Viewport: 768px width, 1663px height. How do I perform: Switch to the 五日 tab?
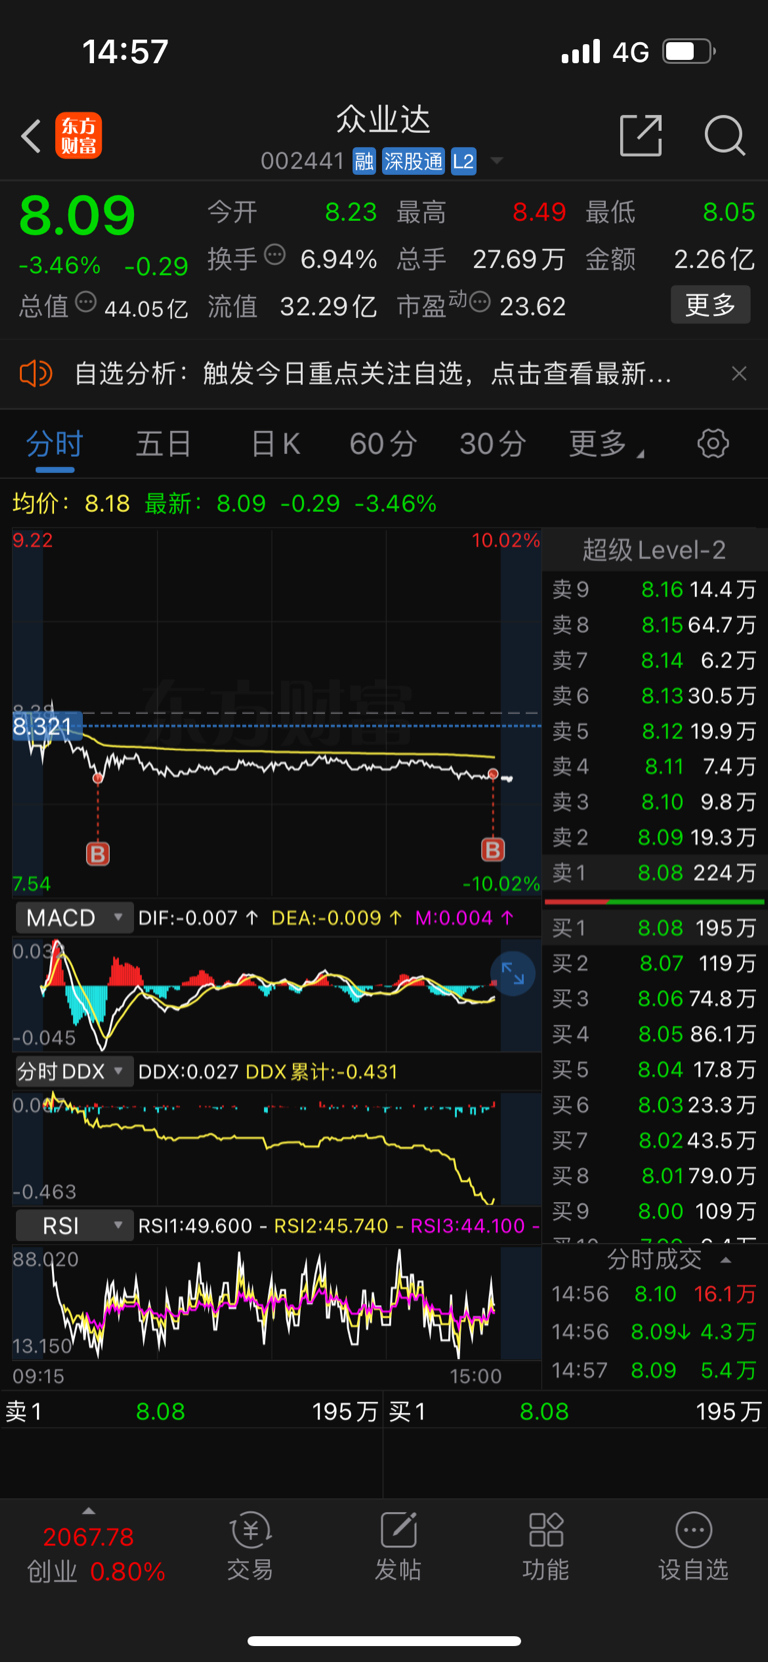tap(163, 444)
